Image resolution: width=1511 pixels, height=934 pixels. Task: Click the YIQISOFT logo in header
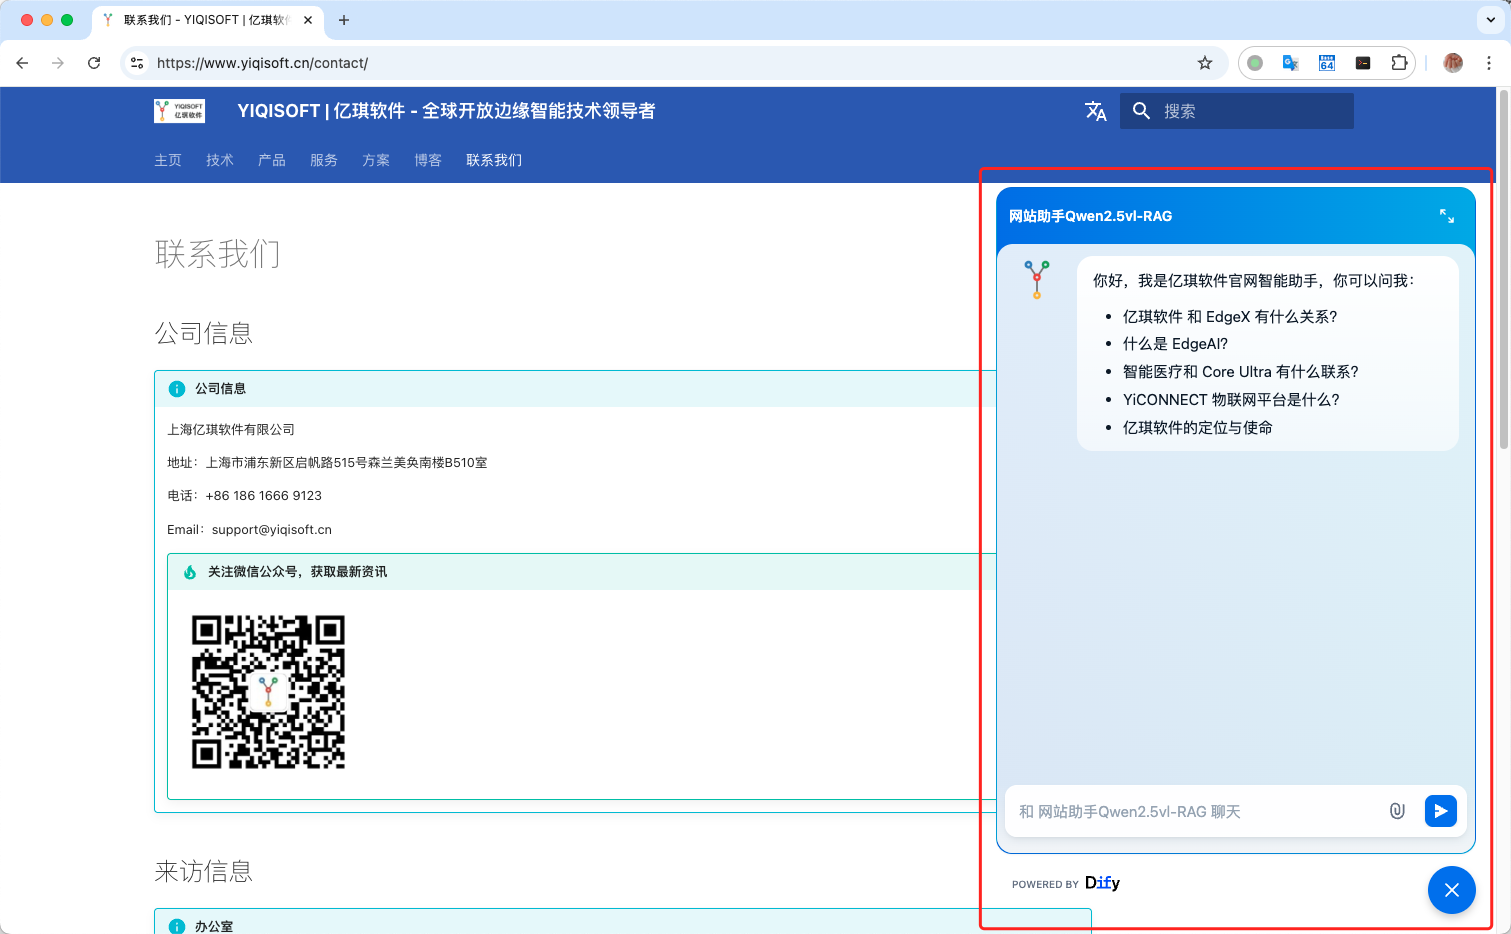tap(179, 111)
